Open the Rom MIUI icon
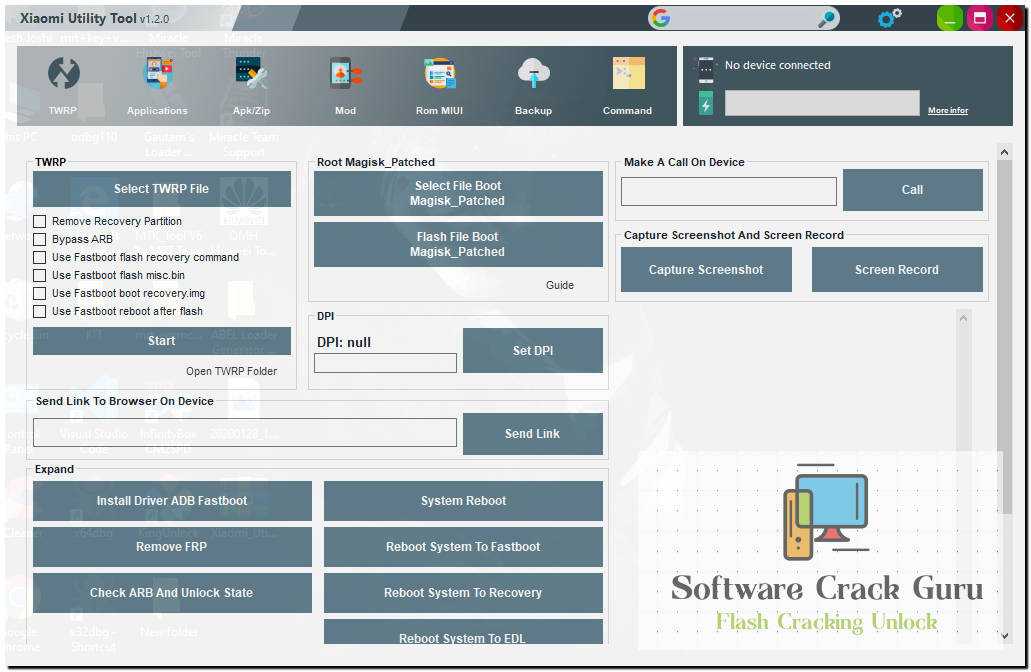Viewport: 1031px width, 672px height. [x=439, y=73]
